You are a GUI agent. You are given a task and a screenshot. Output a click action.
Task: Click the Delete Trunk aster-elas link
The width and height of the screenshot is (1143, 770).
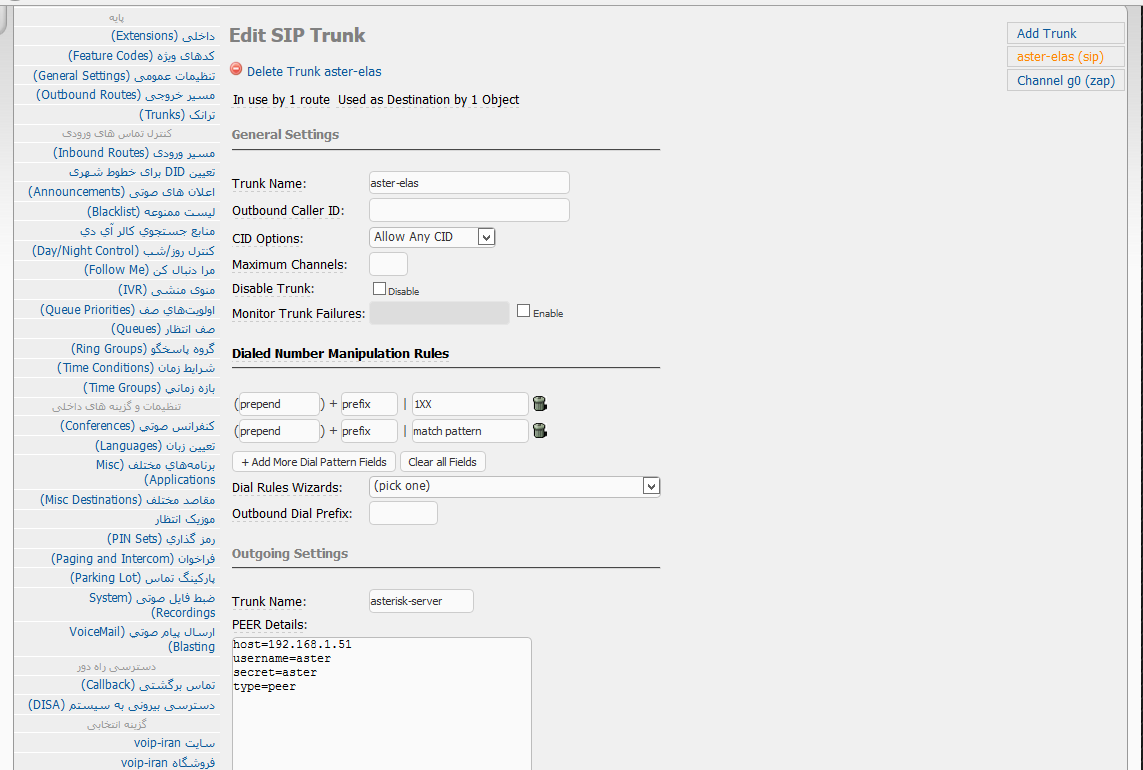[x=313, y=71]
